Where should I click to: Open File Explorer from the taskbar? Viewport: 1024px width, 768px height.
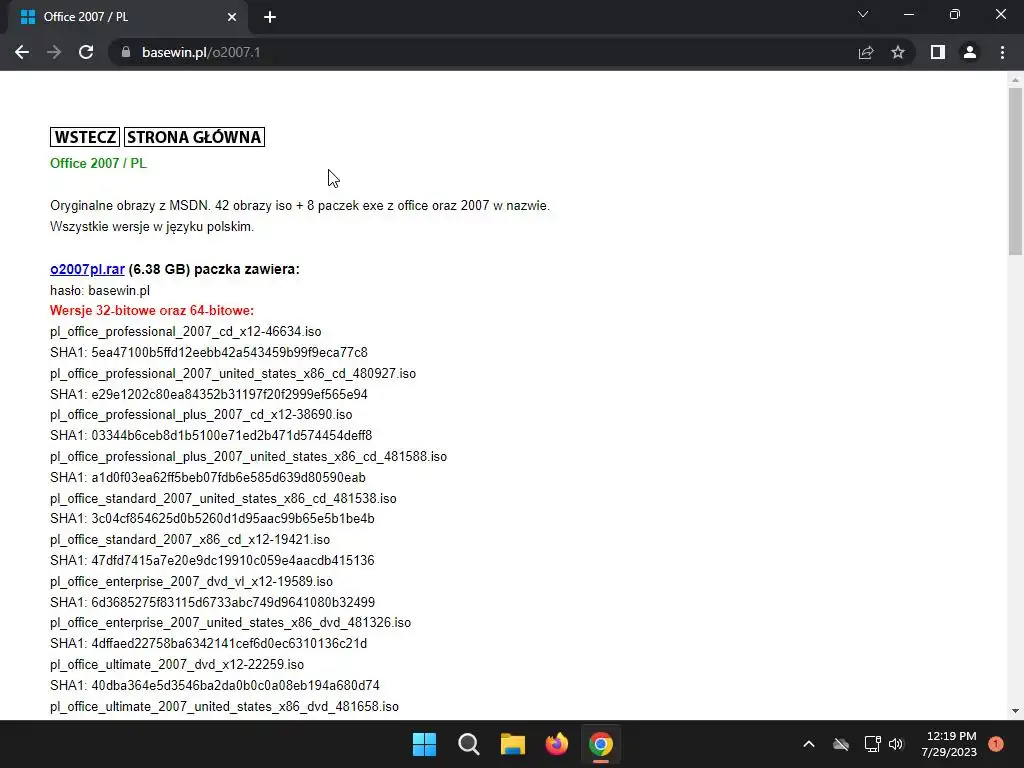pos(513,744)
